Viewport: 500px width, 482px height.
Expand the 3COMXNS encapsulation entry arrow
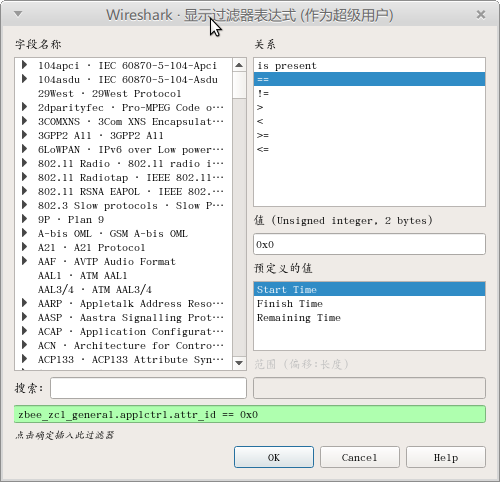(24, 121)
